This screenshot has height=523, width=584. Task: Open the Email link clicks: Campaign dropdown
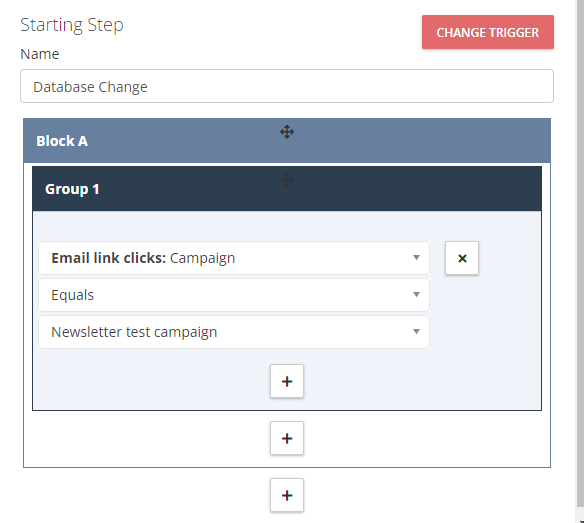[234, 258]
